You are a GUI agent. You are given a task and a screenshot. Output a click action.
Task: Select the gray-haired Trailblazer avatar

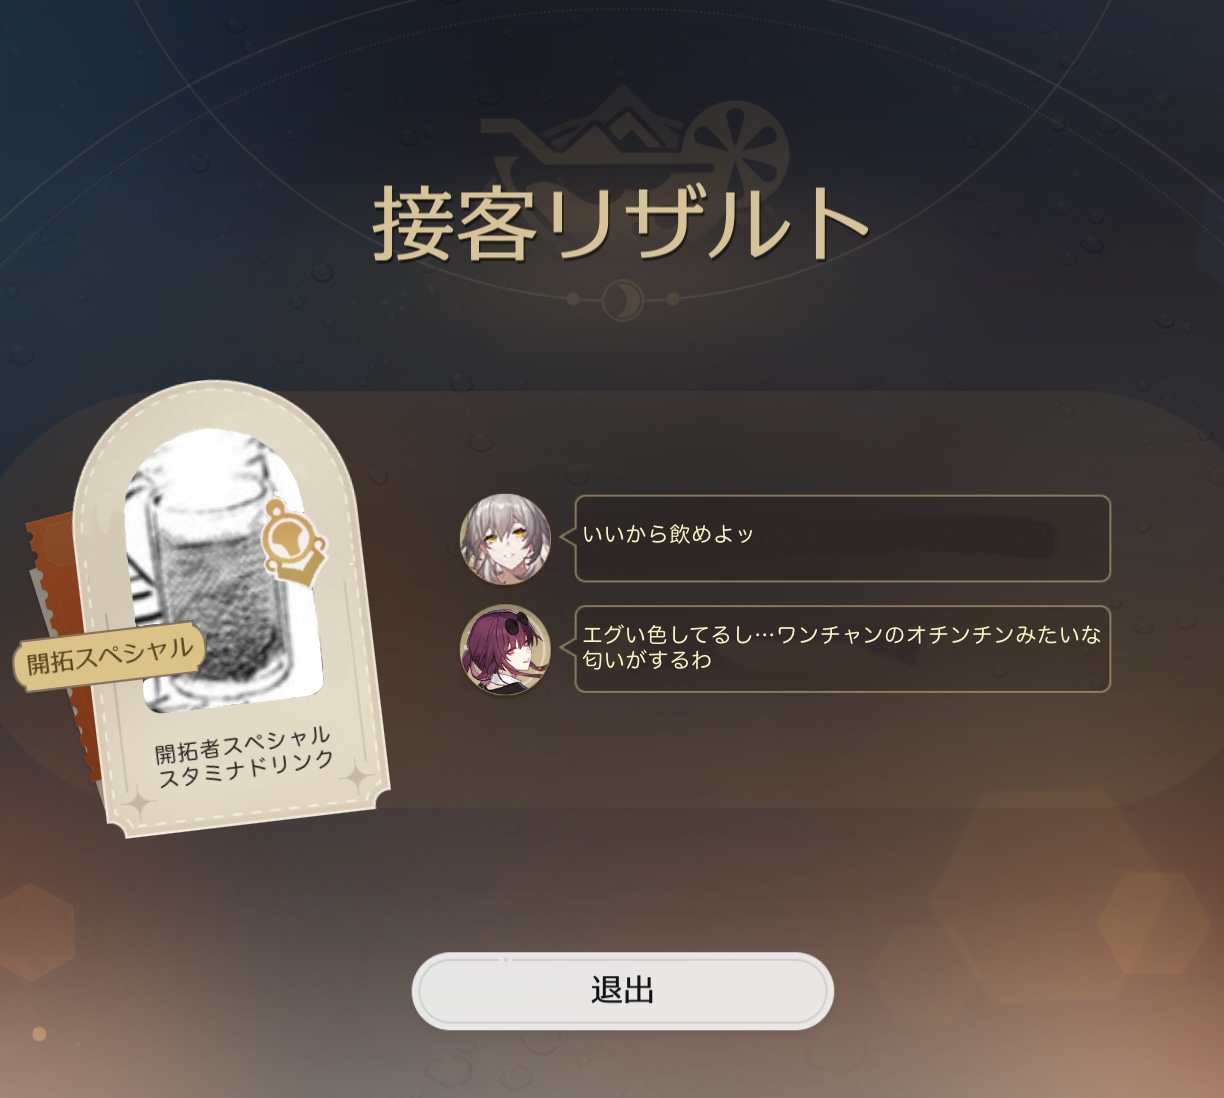pyautogui.click(x=505, y=538)
